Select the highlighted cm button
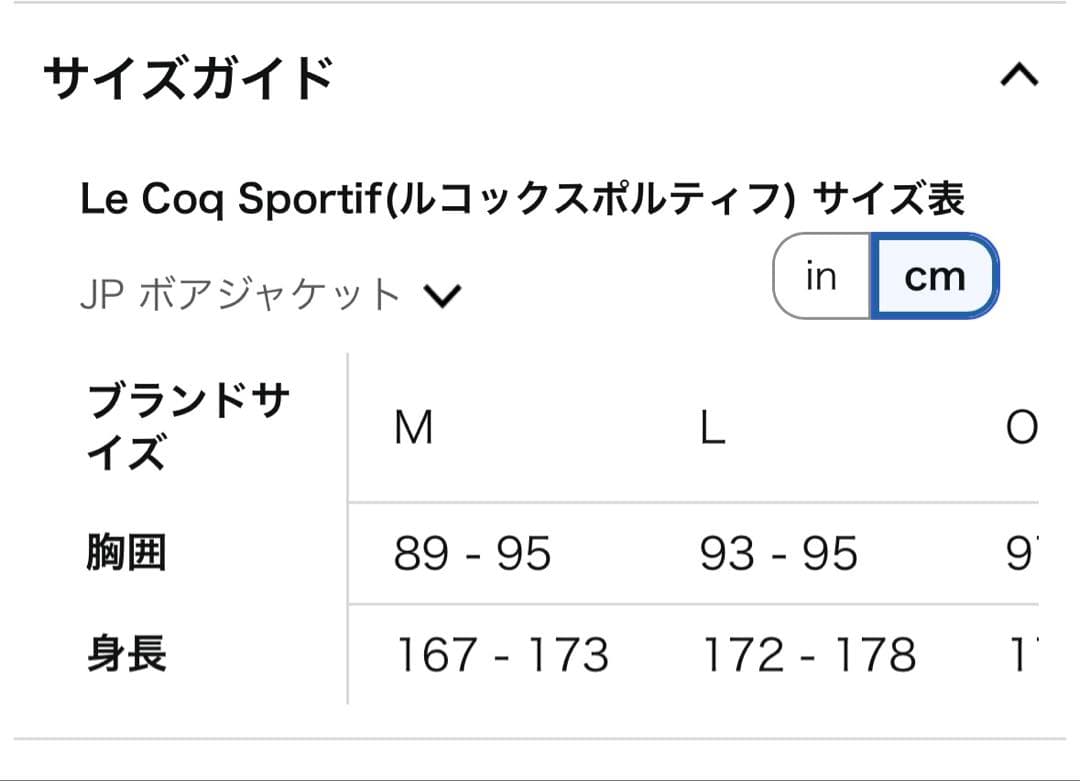Screen dimensions: 1080x781 pos(934,276)
